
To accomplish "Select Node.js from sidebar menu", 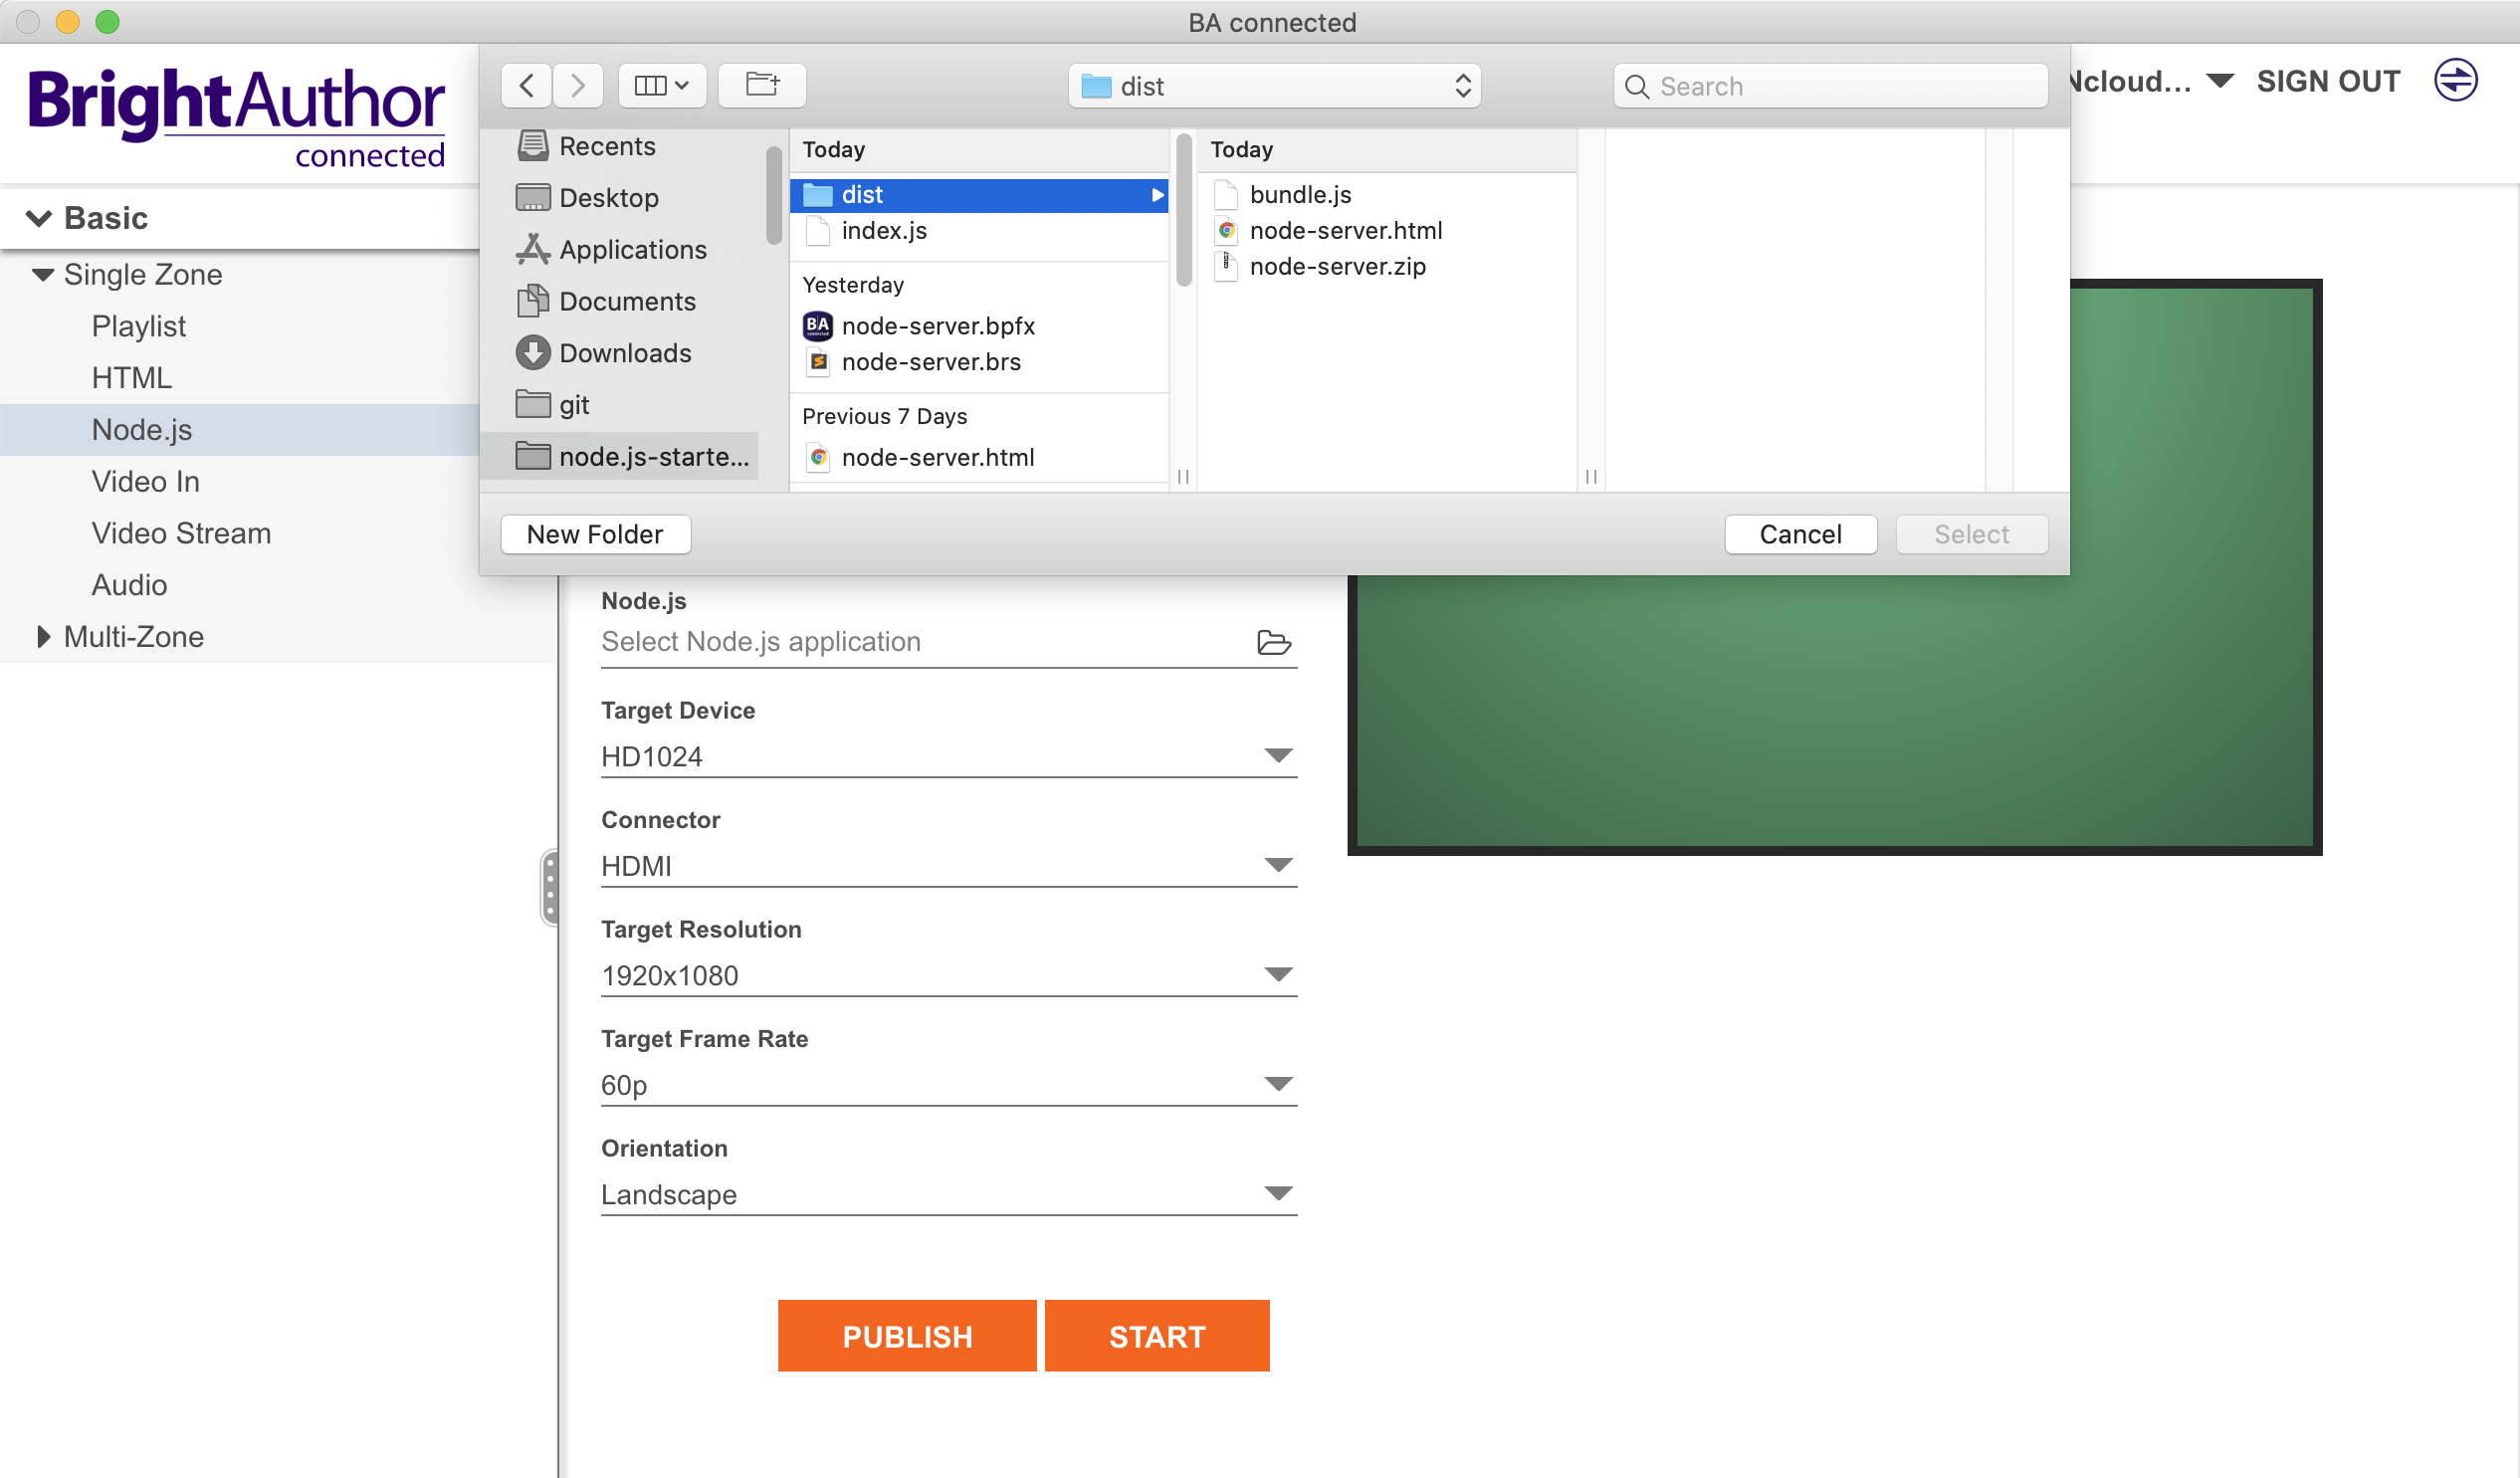I will [x=140, y=428].
